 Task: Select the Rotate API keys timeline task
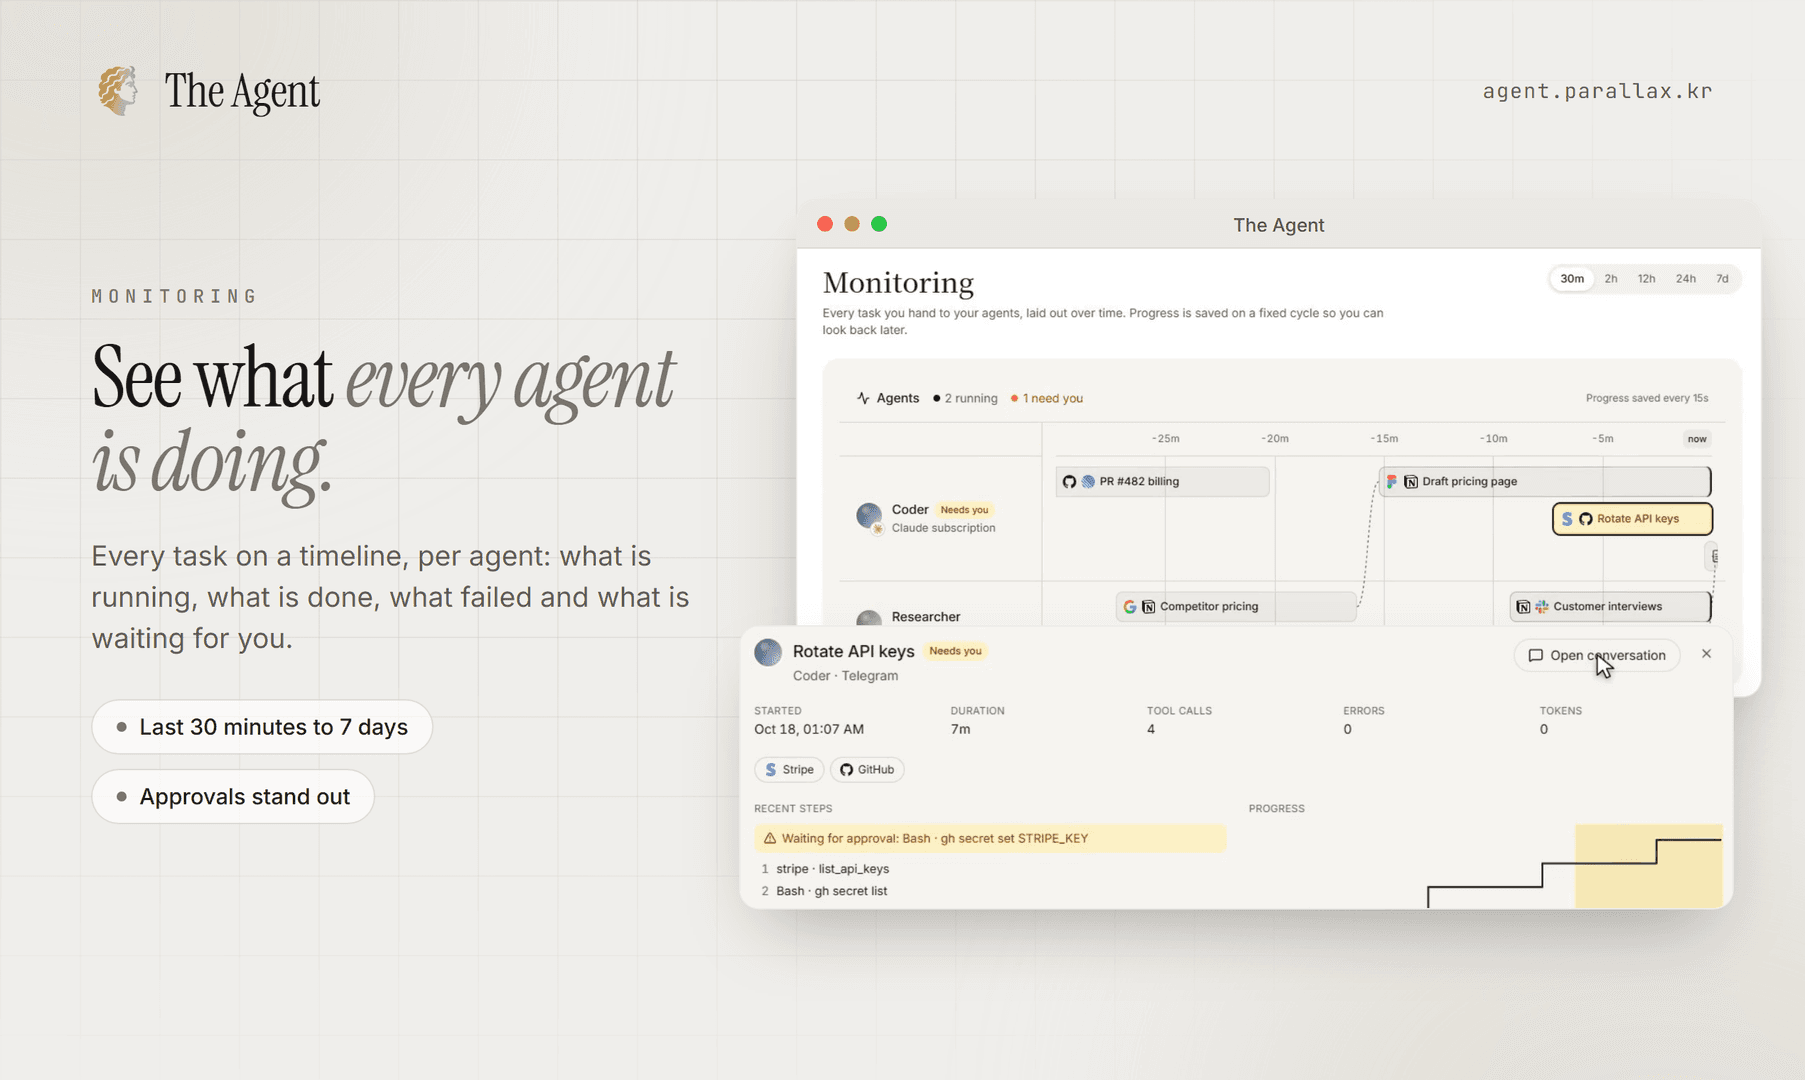click(x=1632, y=519)
